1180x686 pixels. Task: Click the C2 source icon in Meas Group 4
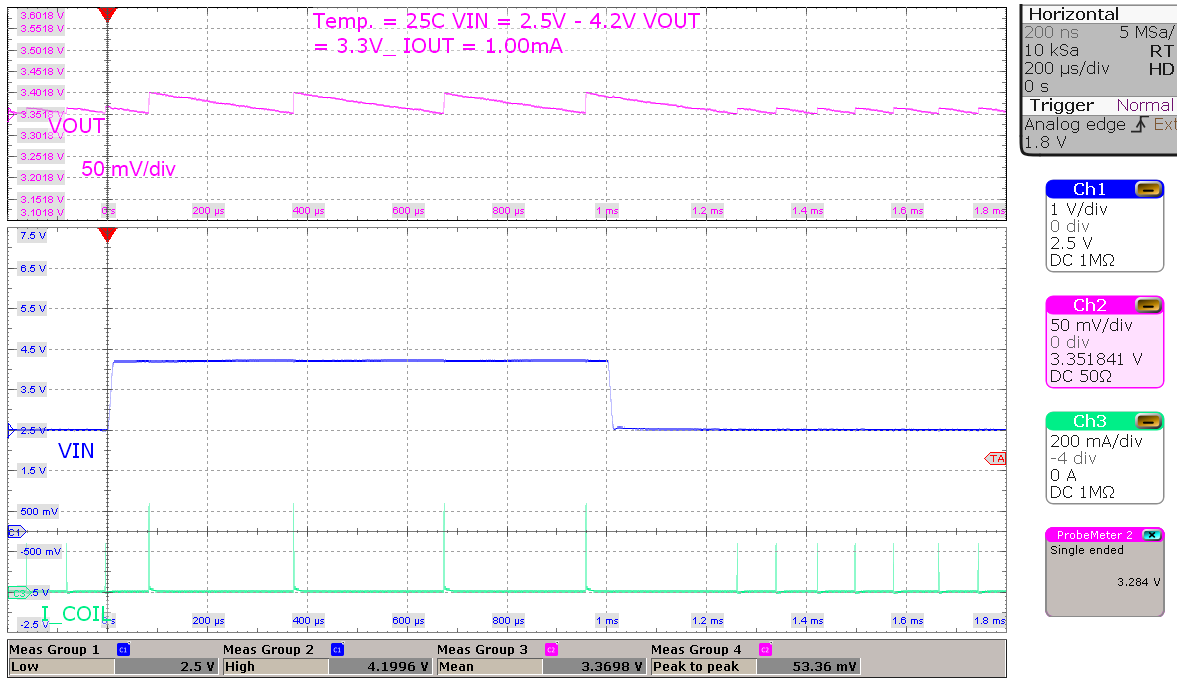coord(765,649)
